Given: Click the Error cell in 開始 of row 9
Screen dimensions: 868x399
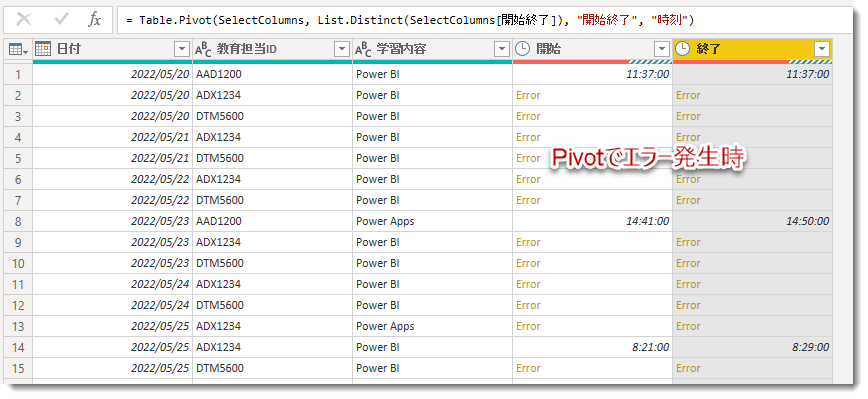Looking at the screenshot, I should click(592, 242).
